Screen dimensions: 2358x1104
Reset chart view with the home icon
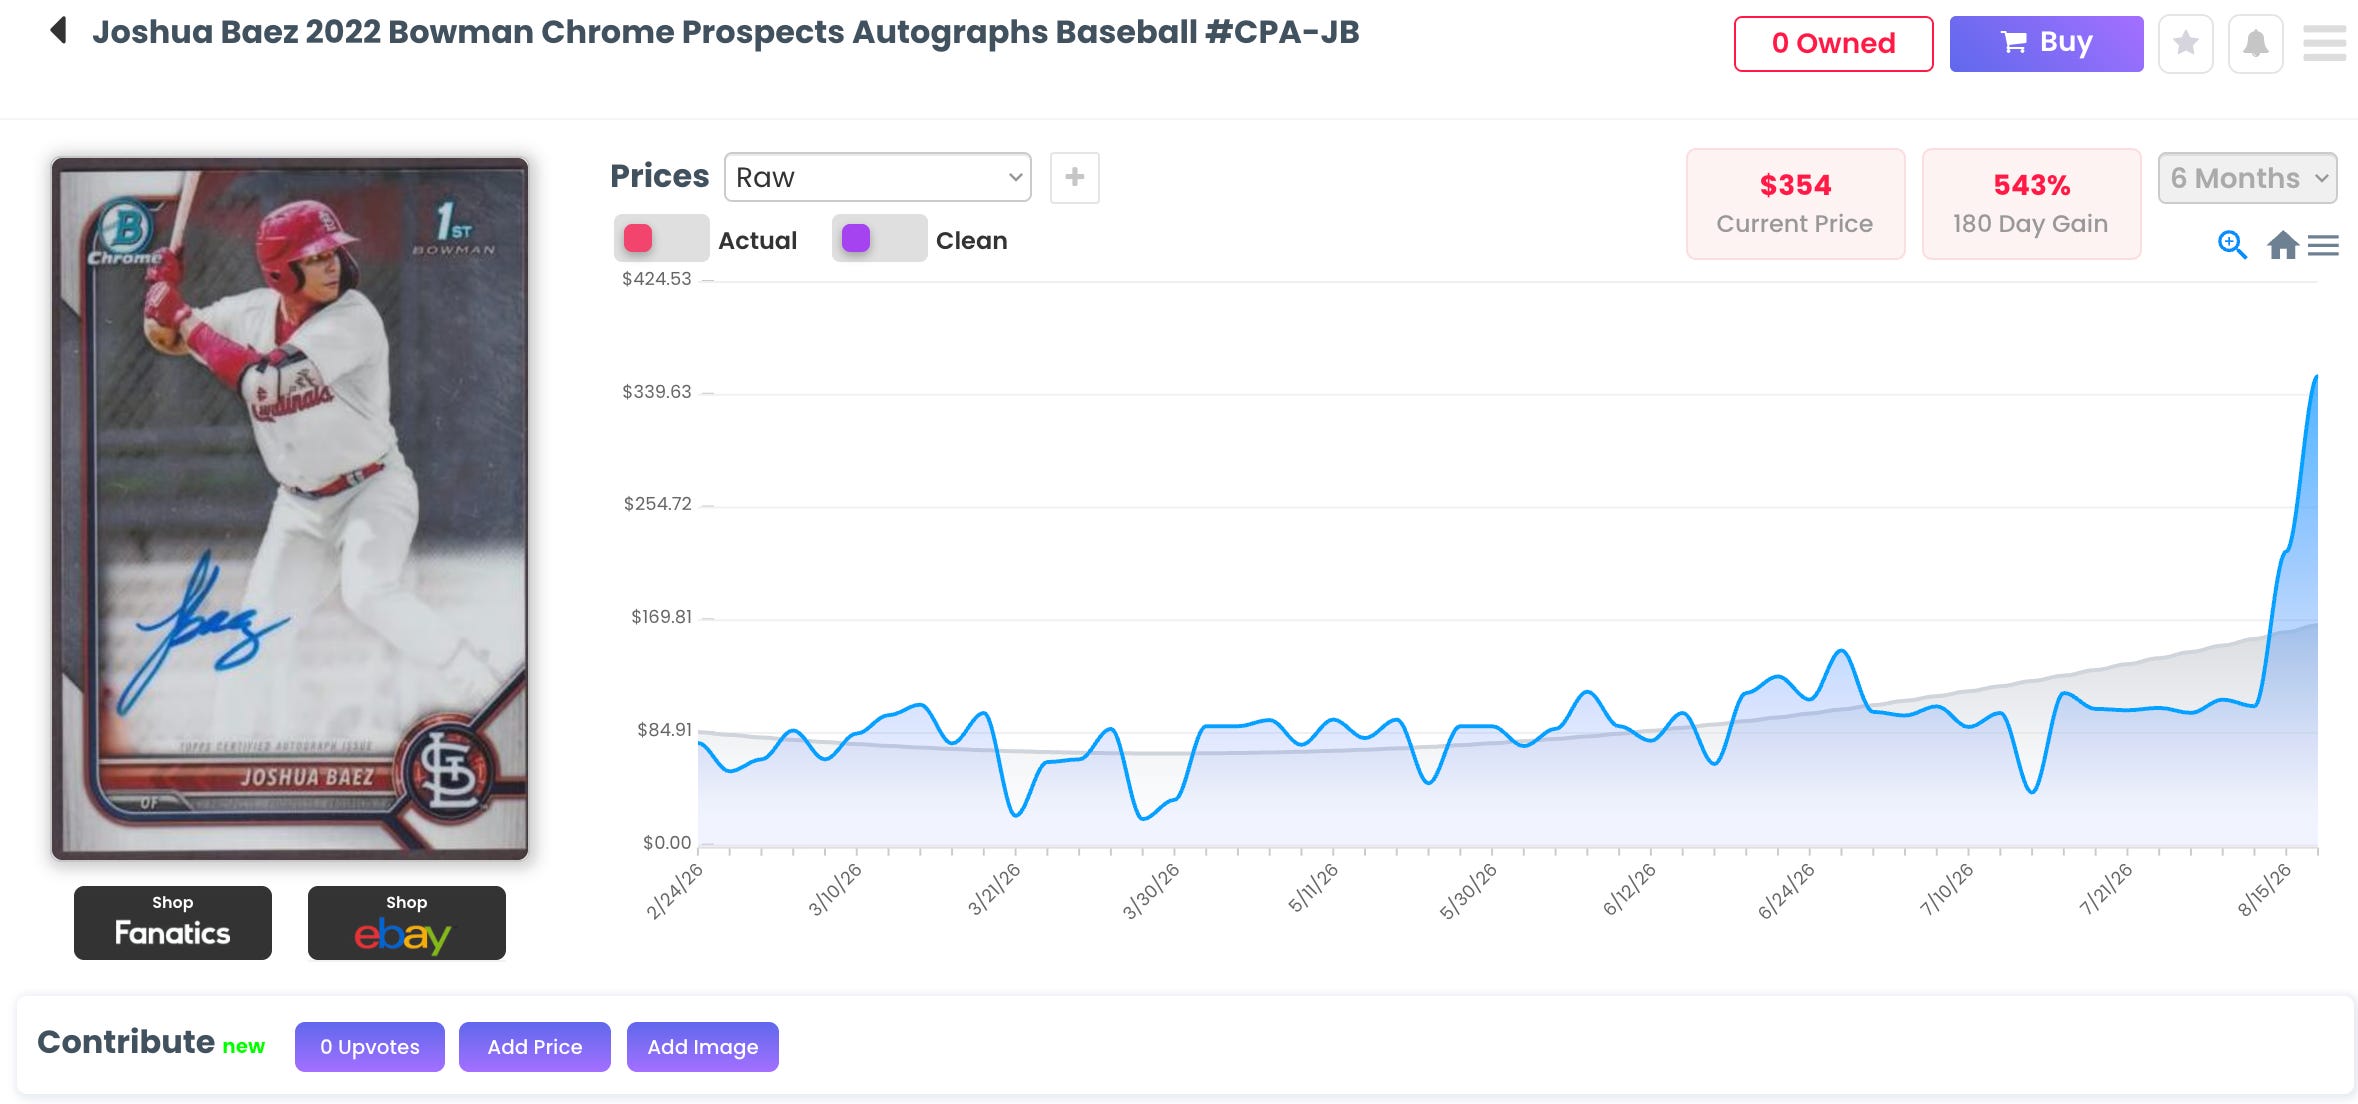pos(2282,245)
